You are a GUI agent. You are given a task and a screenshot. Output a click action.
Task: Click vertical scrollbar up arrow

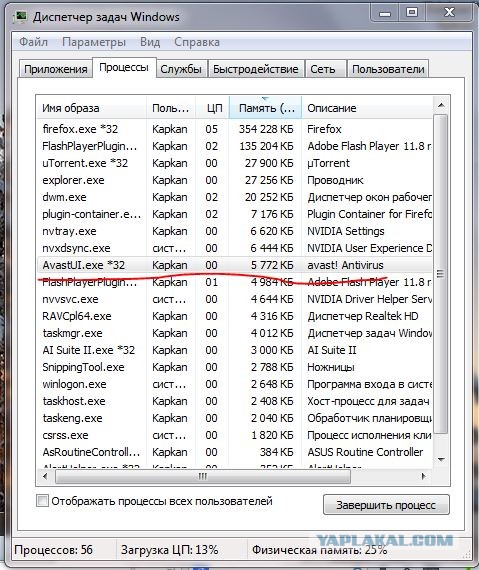click(x=441, y=105)
